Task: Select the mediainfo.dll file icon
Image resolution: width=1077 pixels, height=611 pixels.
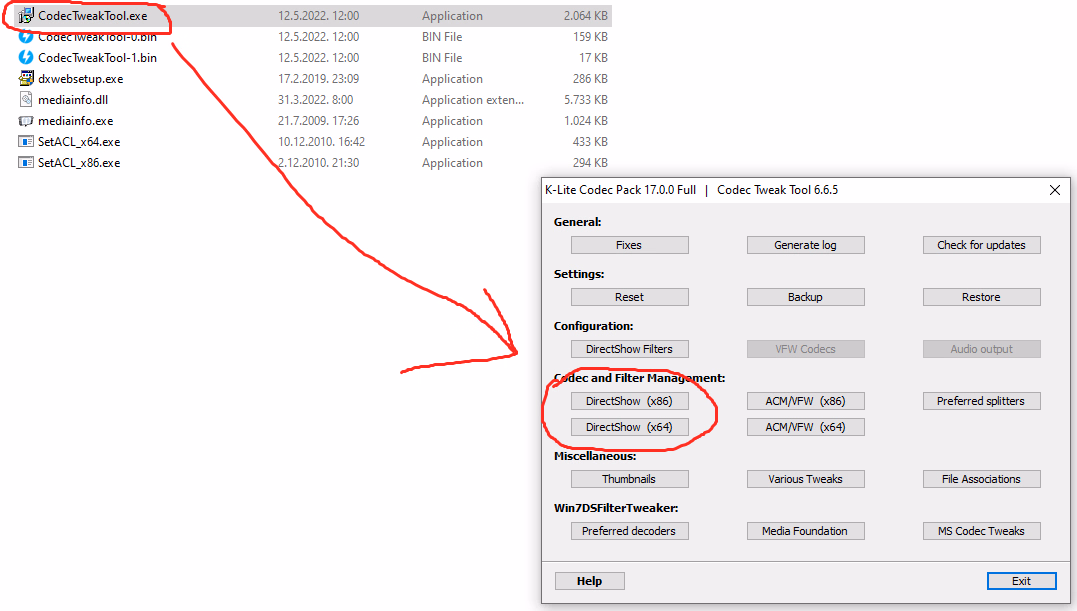Action: [27, 100]
